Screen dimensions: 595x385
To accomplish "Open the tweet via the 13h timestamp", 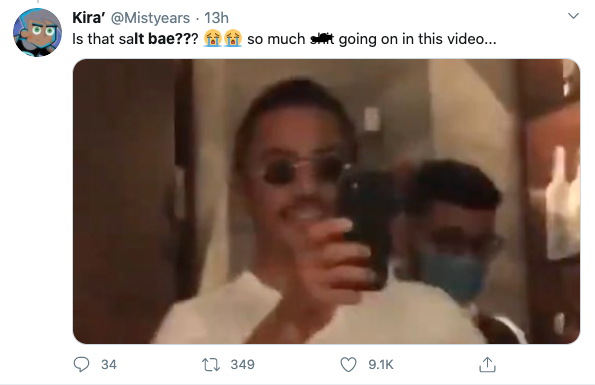I will pyautogui.click(x=216, y=18).
